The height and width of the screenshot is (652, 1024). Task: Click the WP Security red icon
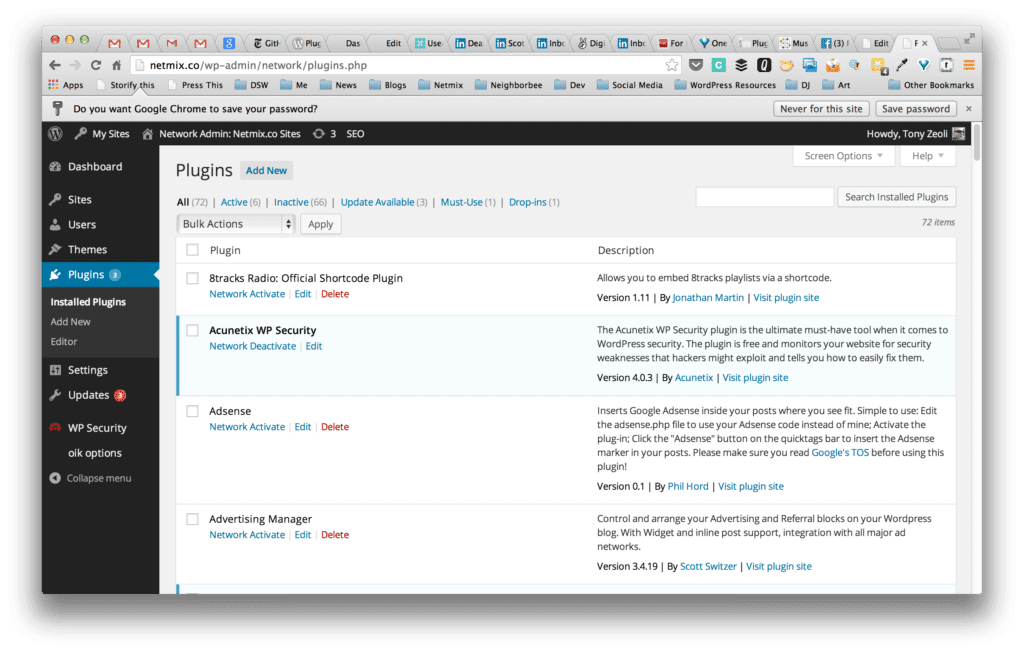click(56, 427)
